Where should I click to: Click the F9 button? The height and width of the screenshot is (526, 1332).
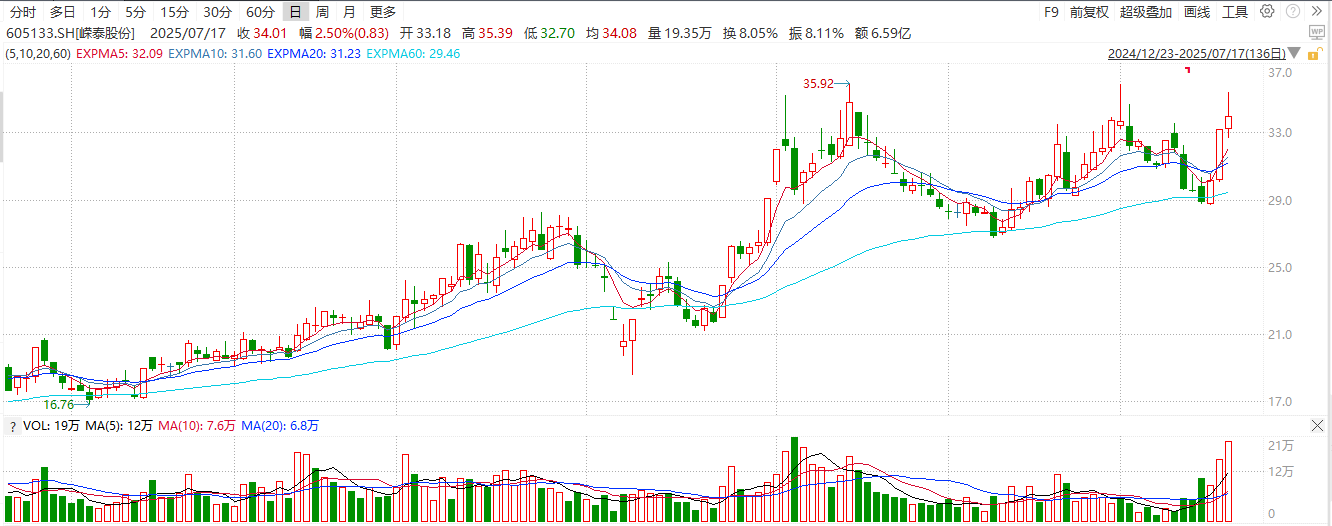click(1051, 12)
